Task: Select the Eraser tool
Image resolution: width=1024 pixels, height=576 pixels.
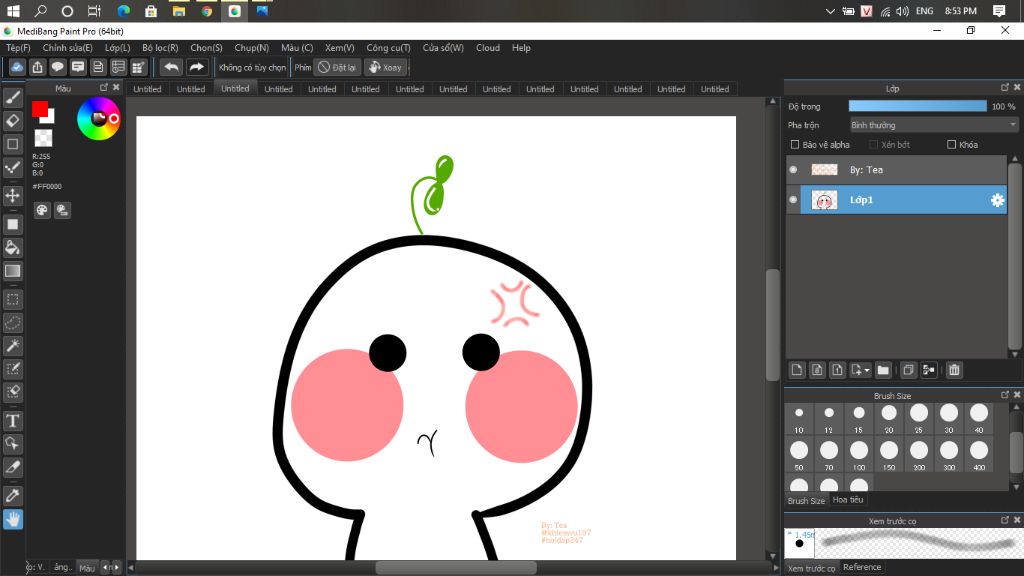Action: tap(13, 121)
